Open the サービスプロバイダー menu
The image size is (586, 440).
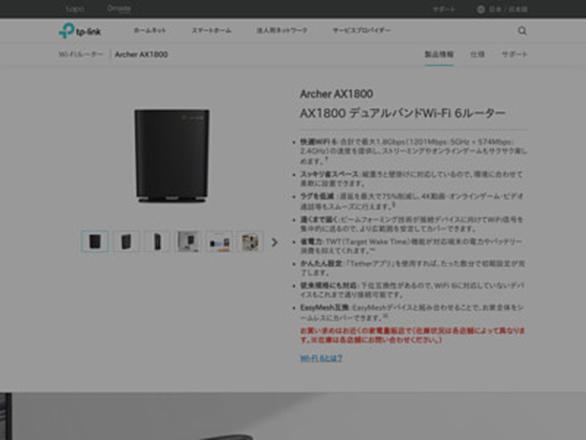tap(361, 30)
